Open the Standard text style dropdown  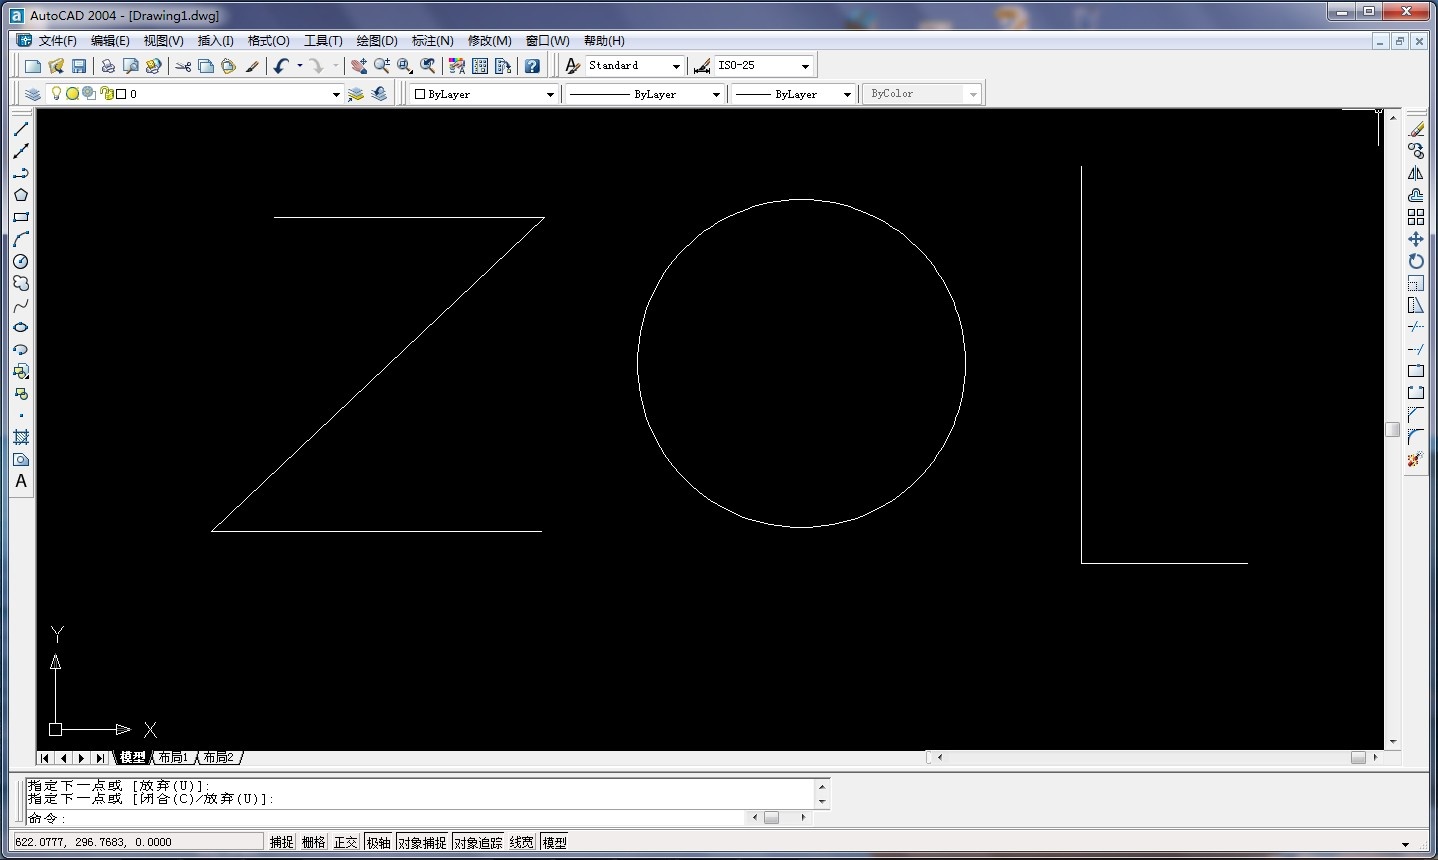point(676,66)
